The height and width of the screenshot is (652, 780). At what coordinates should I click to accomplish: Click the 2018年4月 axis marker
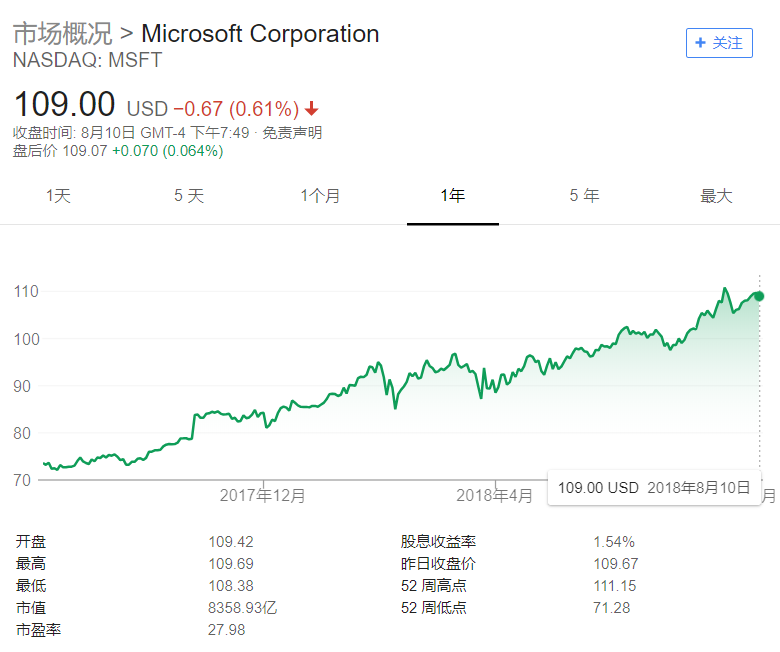click(494, 495)
